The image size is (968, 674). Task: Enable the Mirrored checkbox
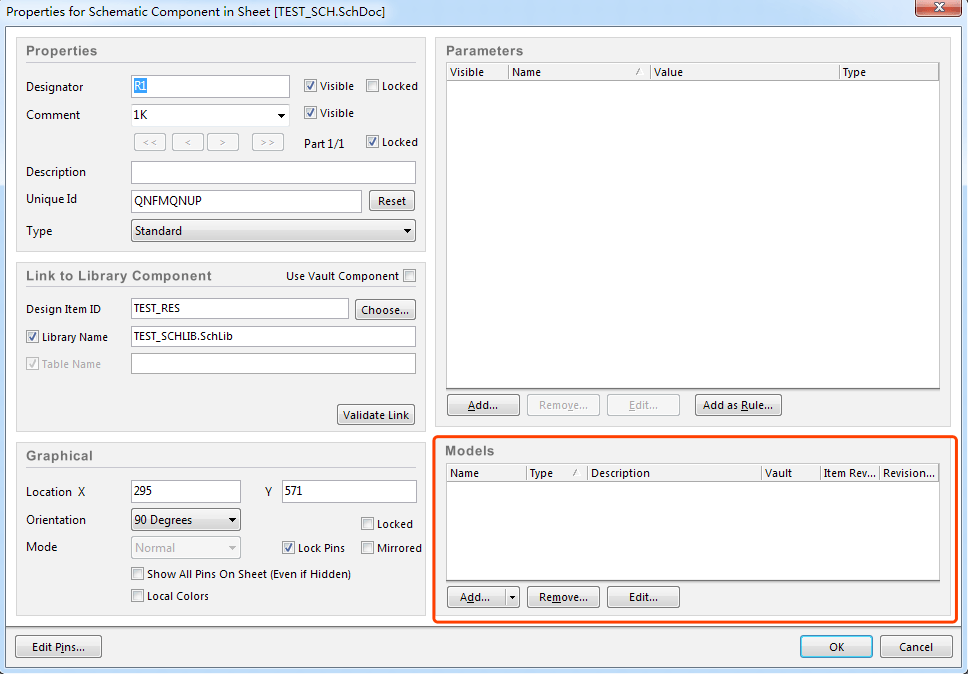pyautogui.click(x=368, y=548)
